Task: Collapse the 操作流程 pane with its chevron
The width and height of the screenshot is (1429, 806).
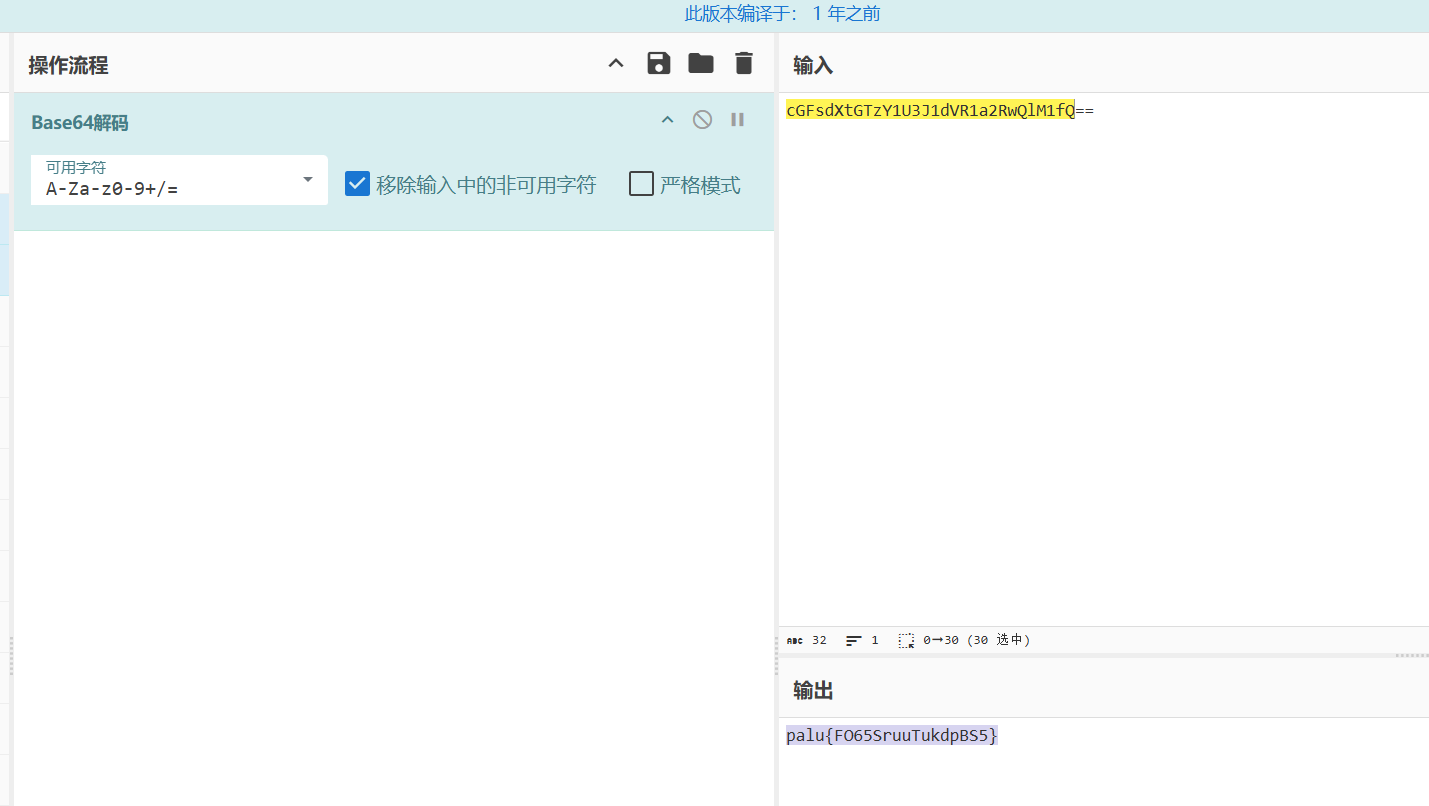Action: point(616,64)
